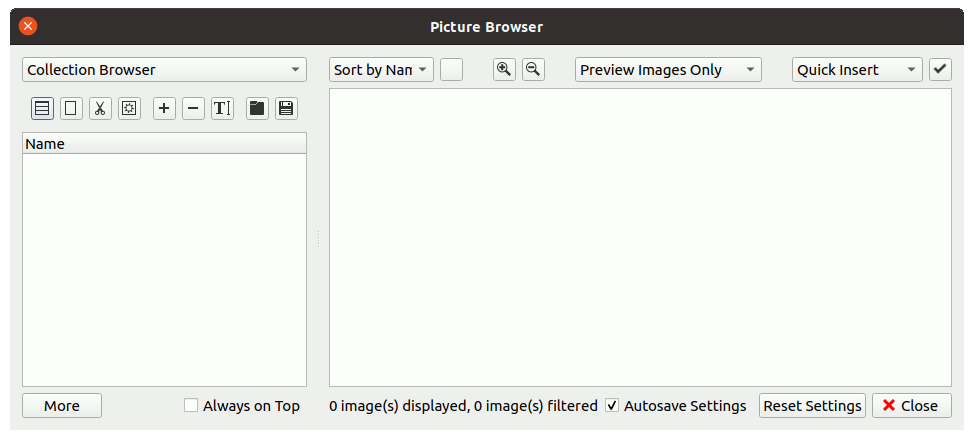Zoom out on image previews
This screenshot has width=974, height=440.
(x=533, y=69)
